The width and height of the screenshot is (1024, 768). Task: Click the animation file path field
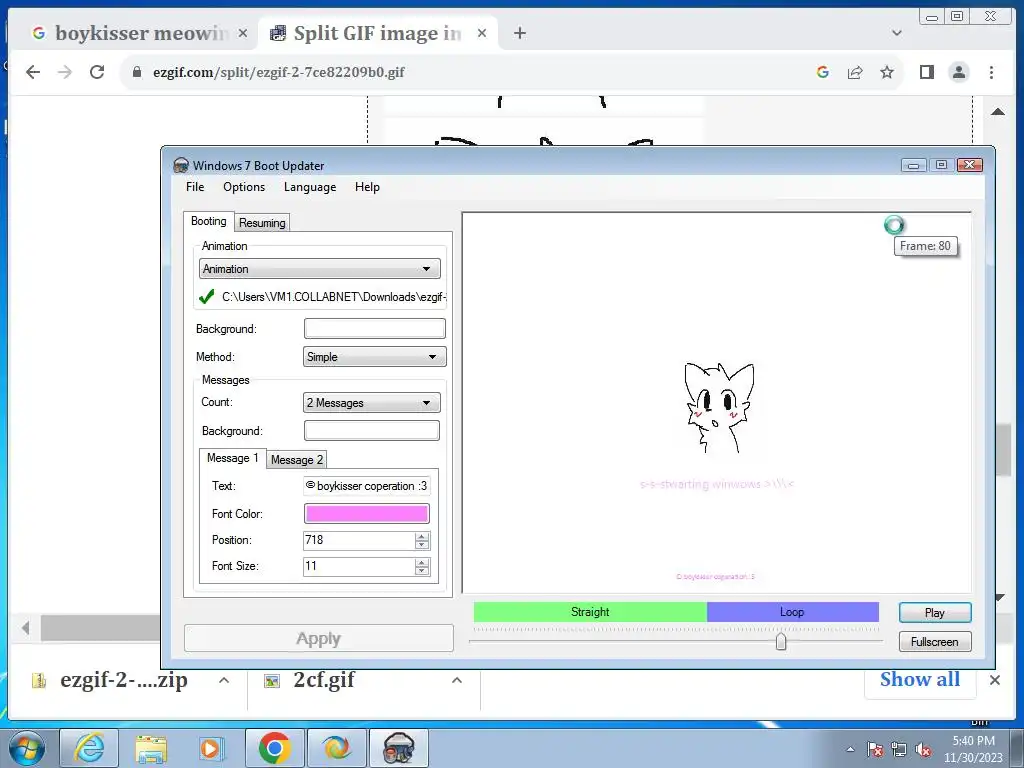click(334, 296)
